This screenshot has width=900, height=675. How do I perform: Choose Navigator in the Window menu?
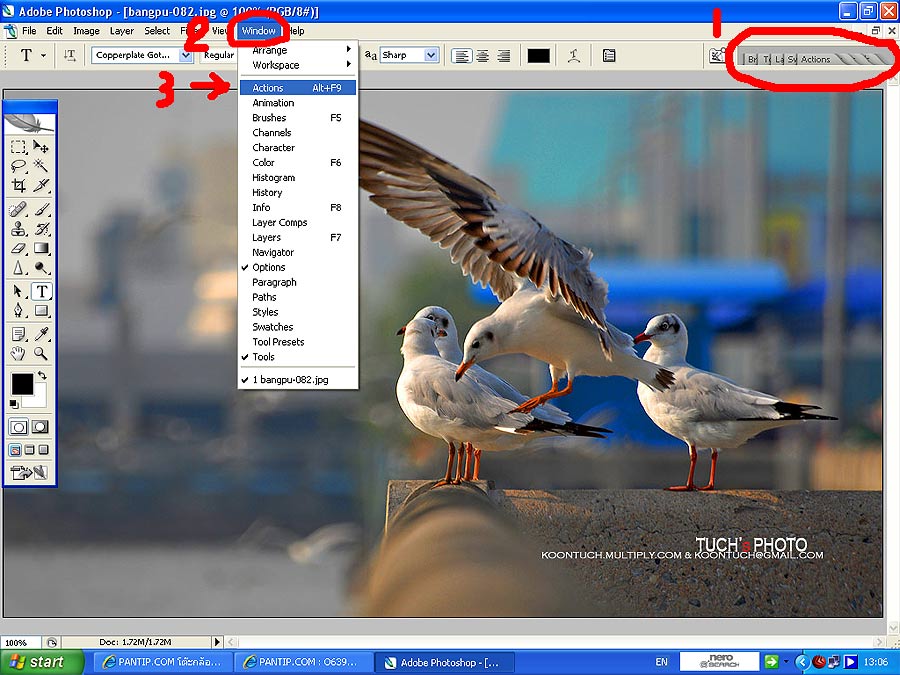[297, 253]
